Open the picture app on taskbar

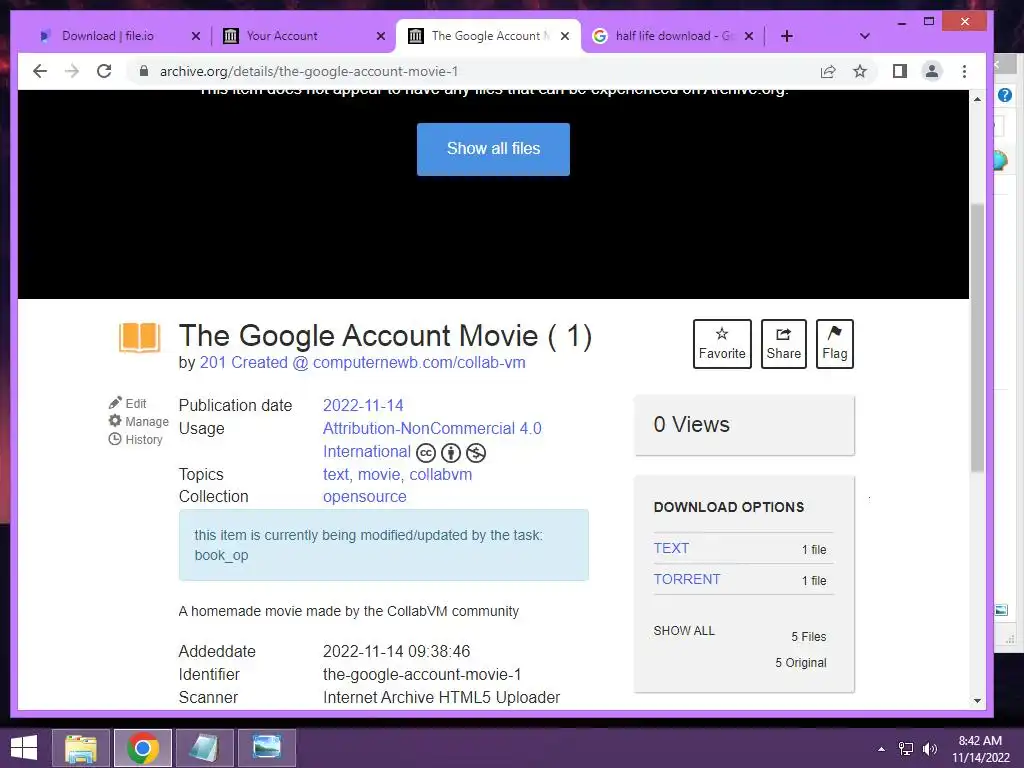click(267, 748)
